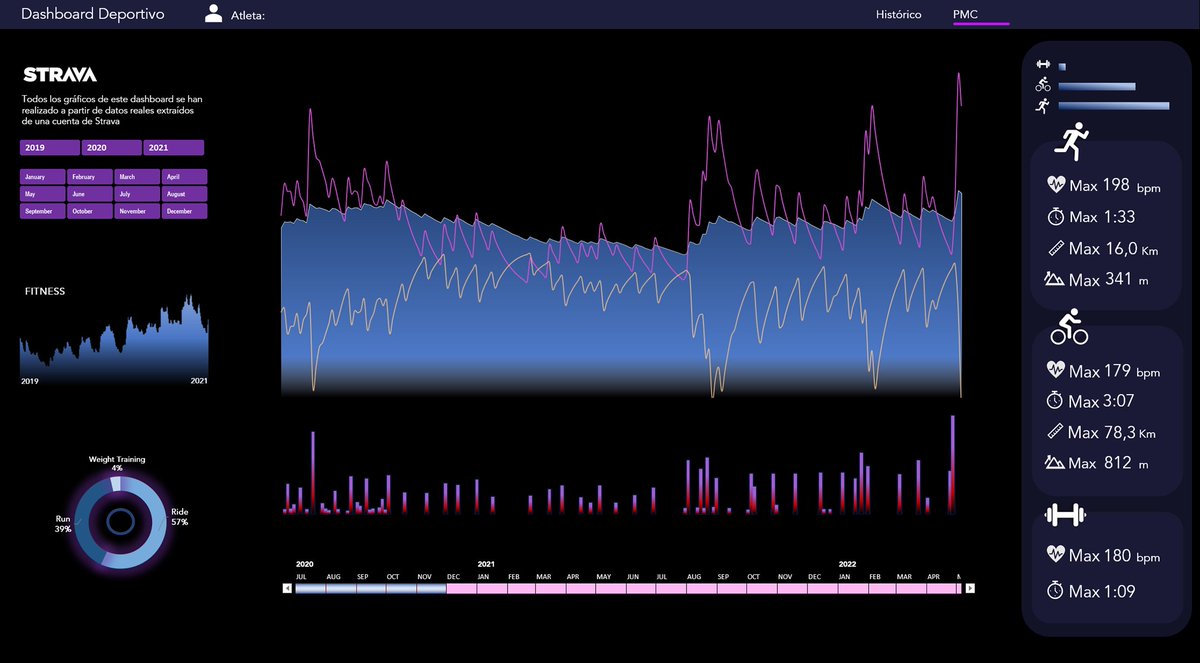Select JUL 2020 segment on the timeline
The height and width of the screenshot is (663, 1200).
pyautogui.click(x=310, y=589)
